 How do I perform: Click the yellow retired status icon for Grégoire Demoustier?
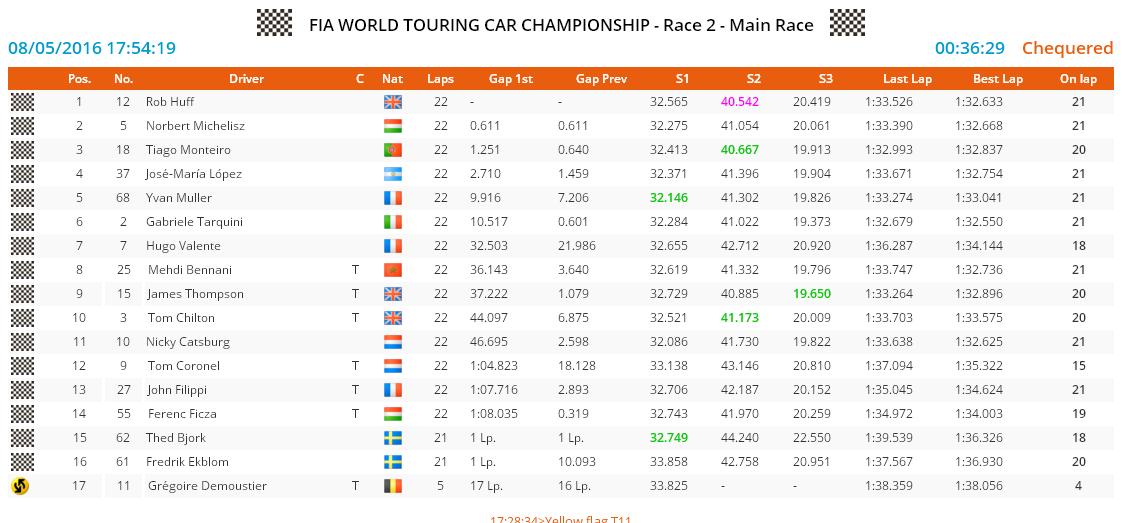pos(20,486)
